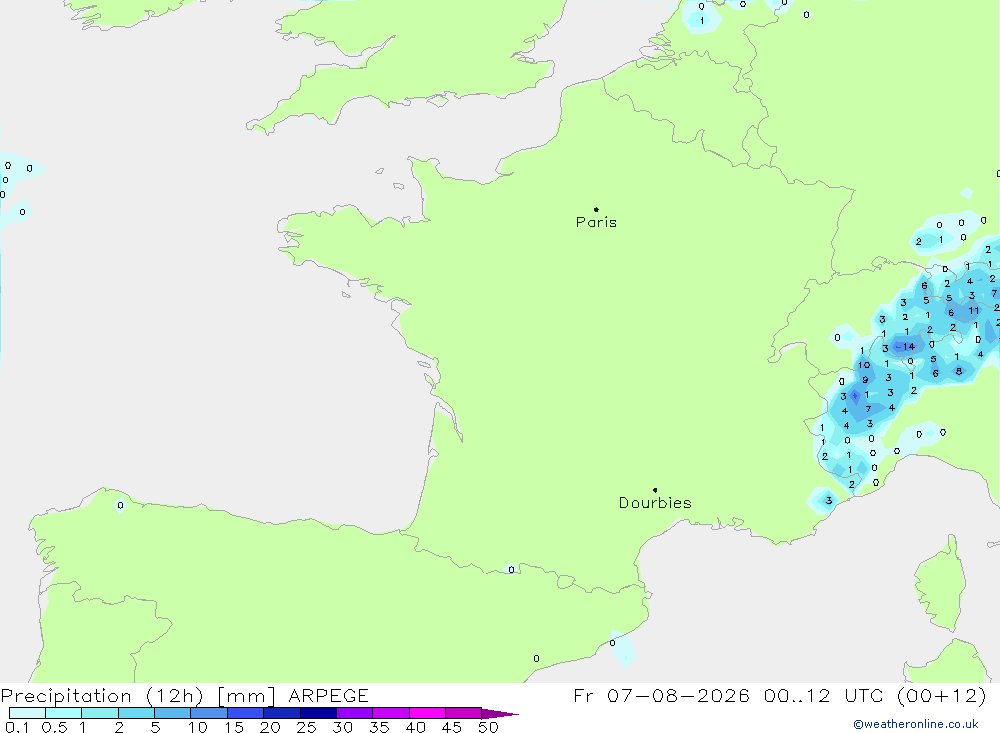Click the '11' precipitation value on map
Image resolution: width=1000 pixels, height=733 pixels.
coord(974,311)
